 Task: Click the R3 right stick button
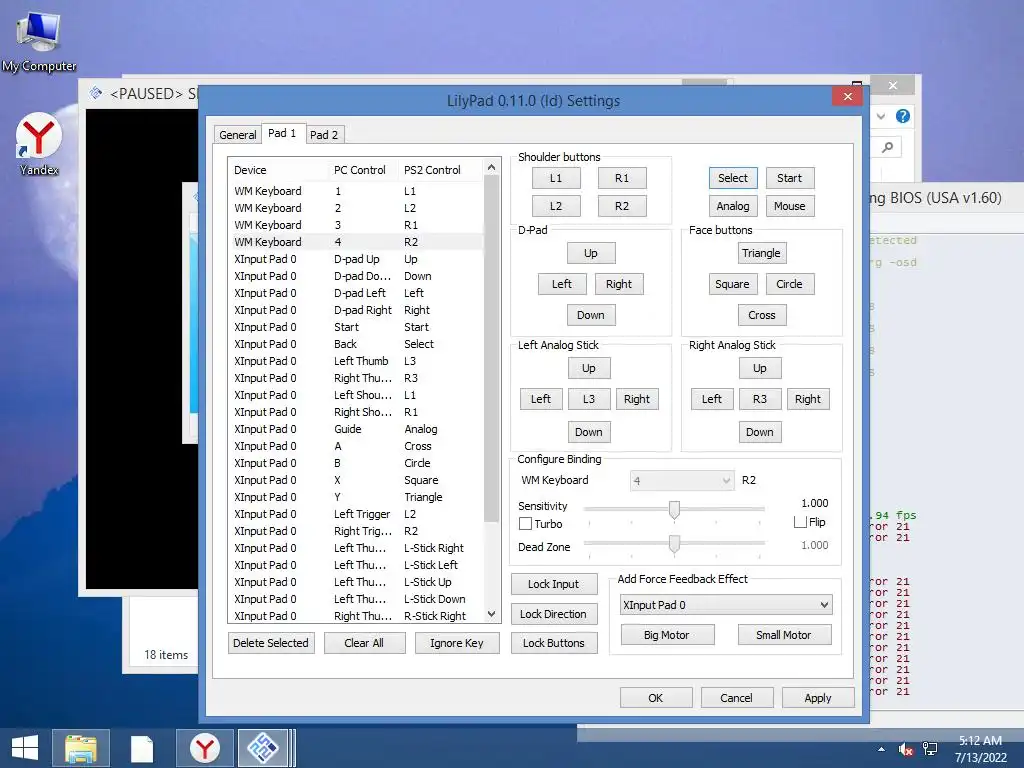760,399
